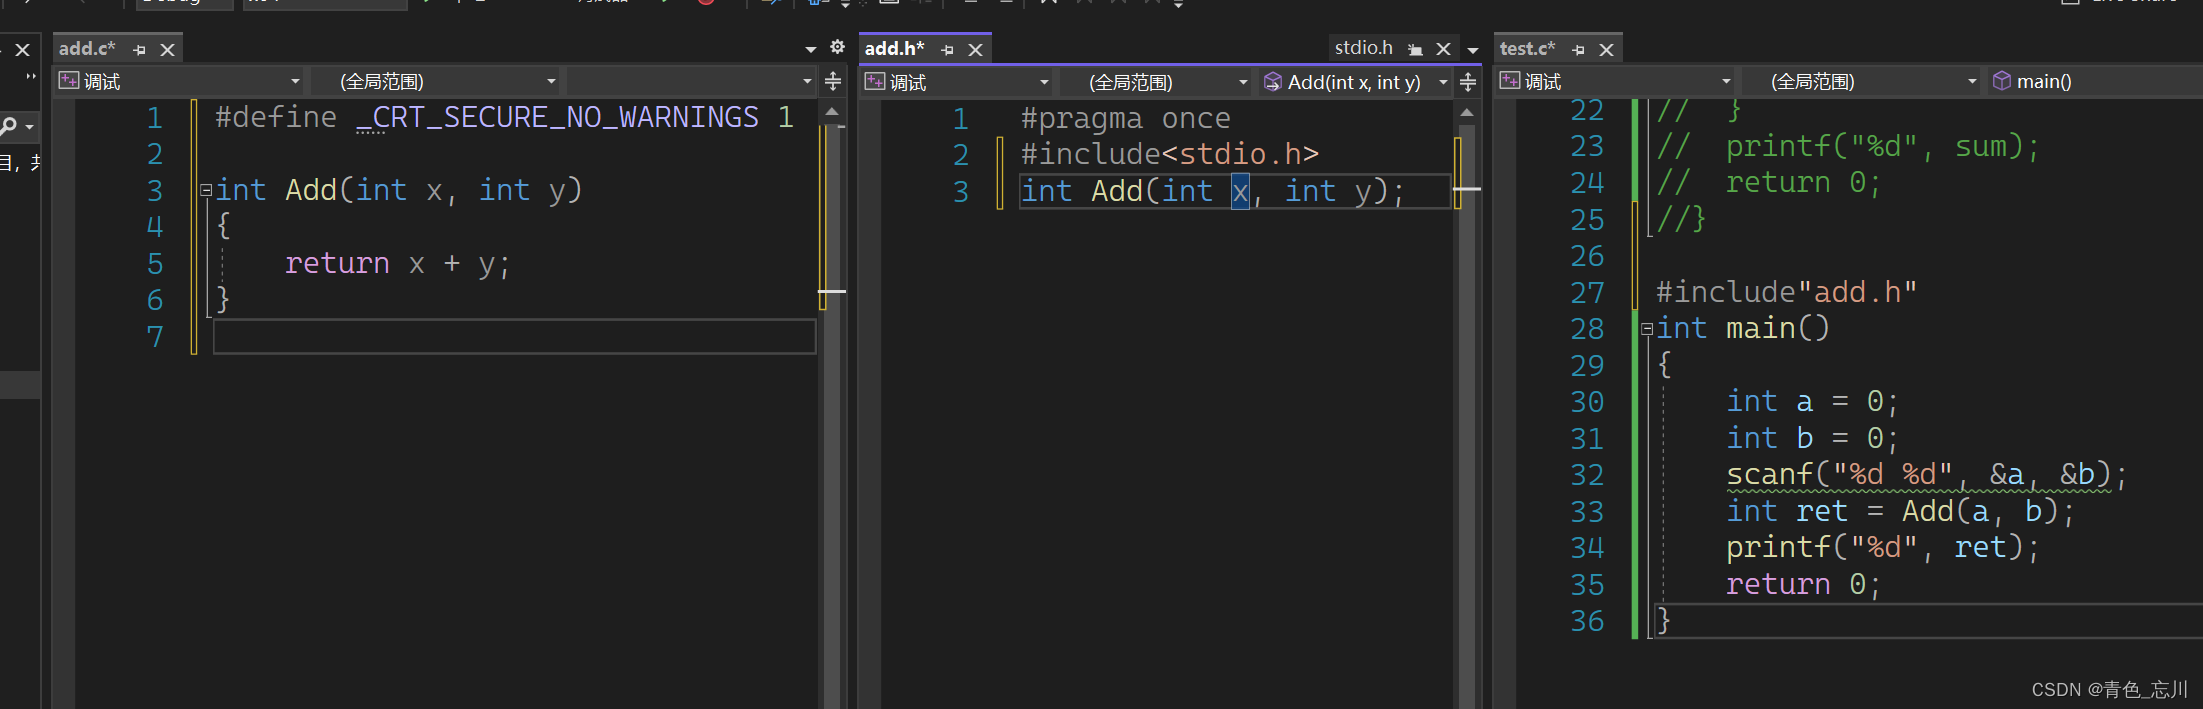Screen dimensions: 2203x709
Task: Open project dropdown 调试 in add.h pane
Action: click(957, 82)
